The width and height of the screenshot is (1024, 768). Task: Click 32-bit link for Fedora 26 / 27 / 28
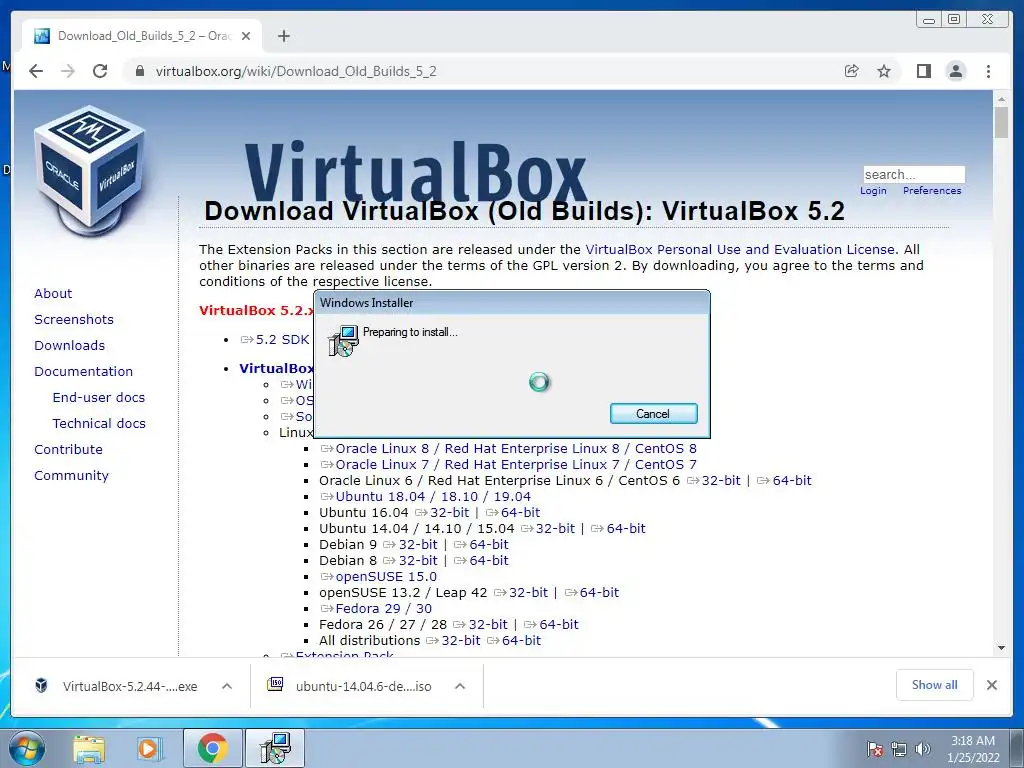click(x=481, y=624)
